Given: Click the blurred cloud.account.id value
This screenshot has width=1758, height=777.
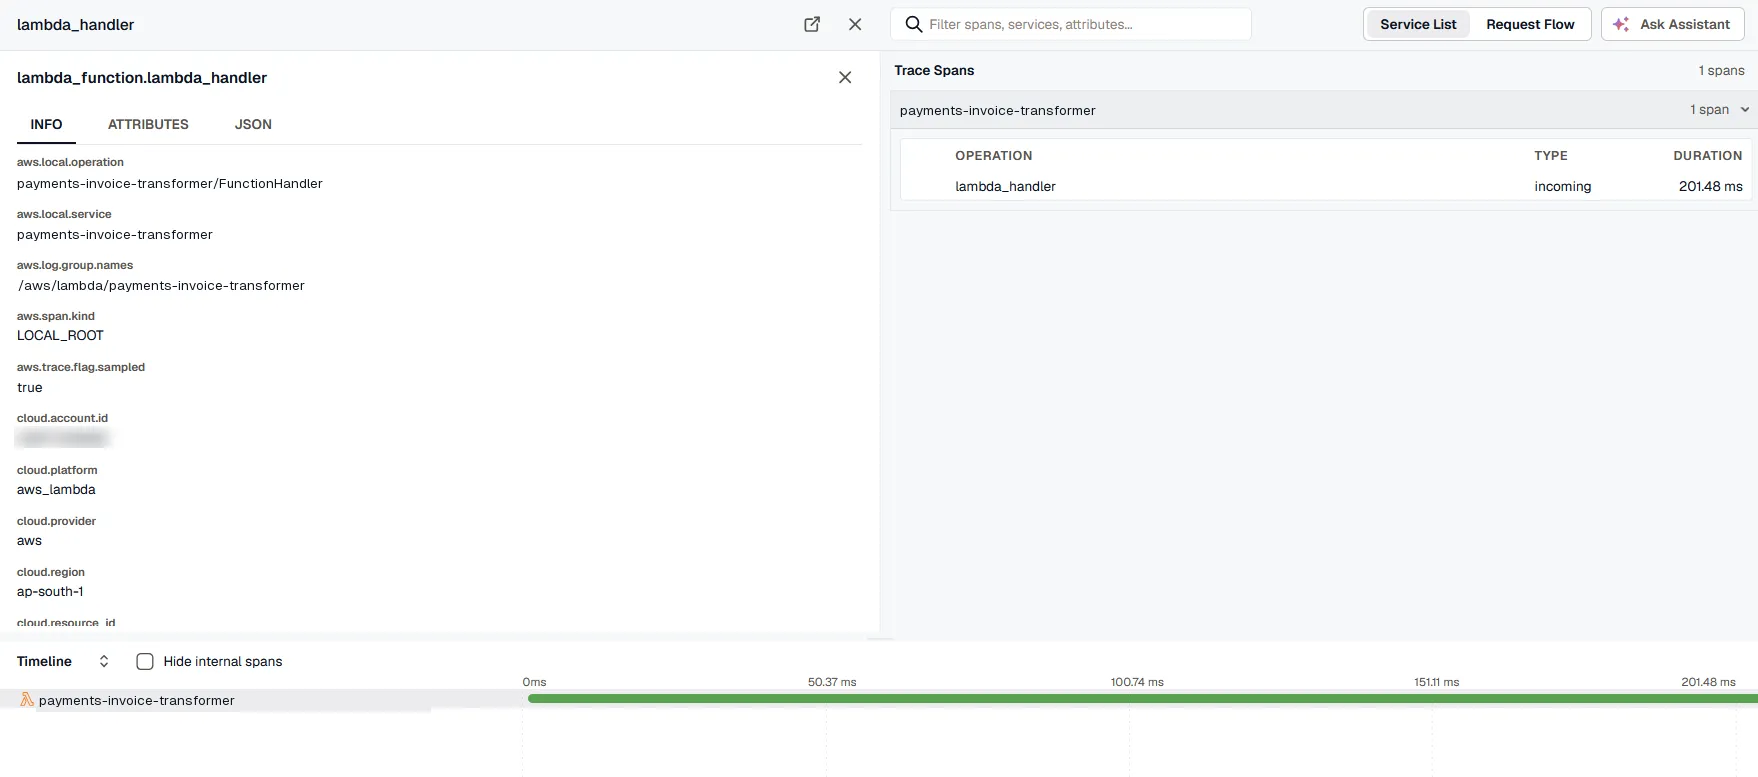Looking at the screenshot, I should tap(62, 438).
